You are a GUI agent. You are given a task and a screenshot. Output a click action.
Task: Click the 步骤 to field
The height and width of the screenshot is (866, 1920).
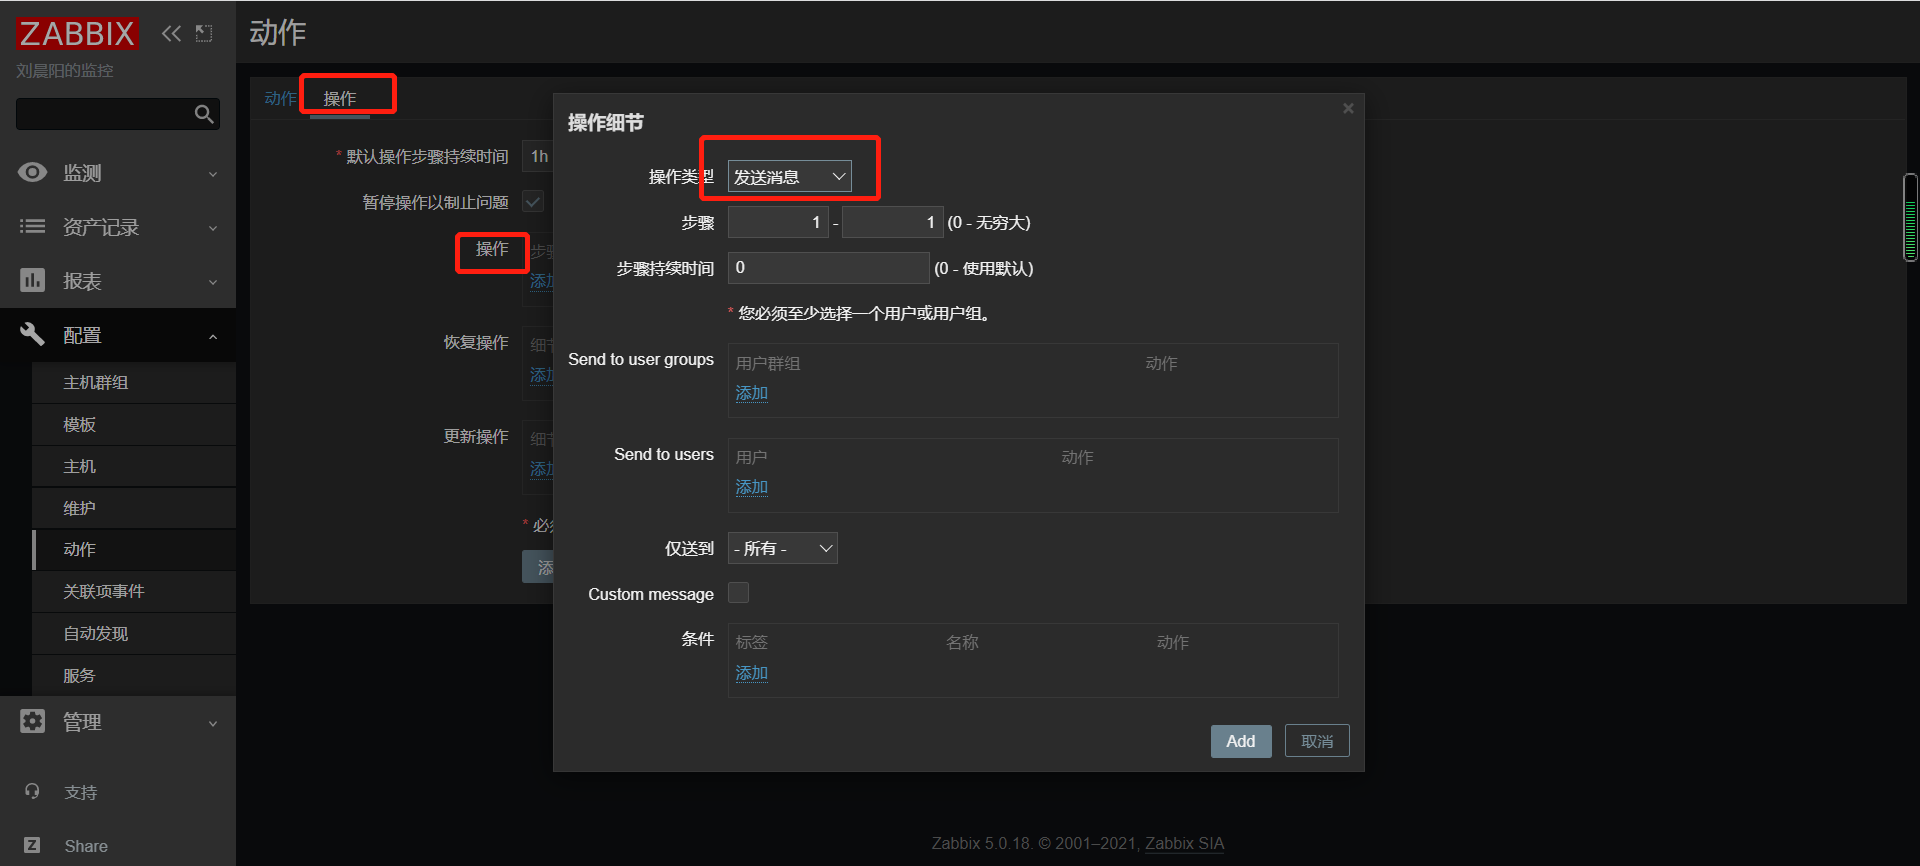tap(892, 222)
